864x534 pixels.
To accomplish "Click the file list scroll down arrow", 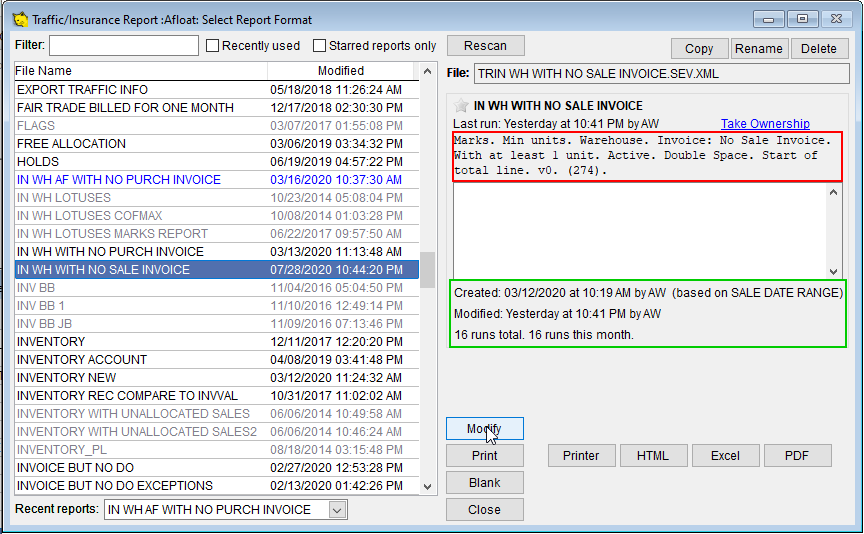I will 428,486.
